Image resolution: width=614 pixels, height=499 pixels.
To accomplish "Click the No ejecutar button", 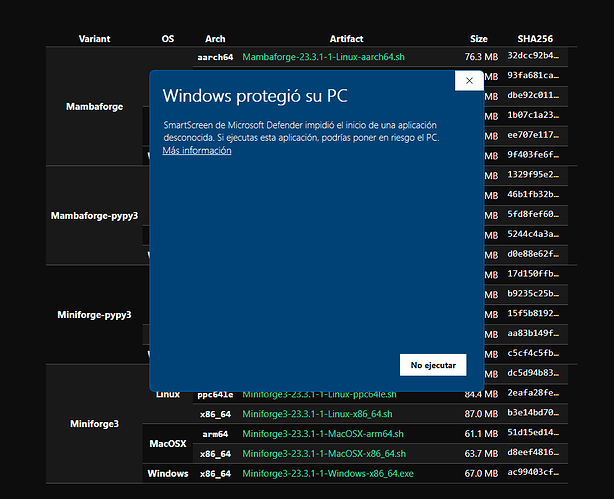I will tap(433, 365).
